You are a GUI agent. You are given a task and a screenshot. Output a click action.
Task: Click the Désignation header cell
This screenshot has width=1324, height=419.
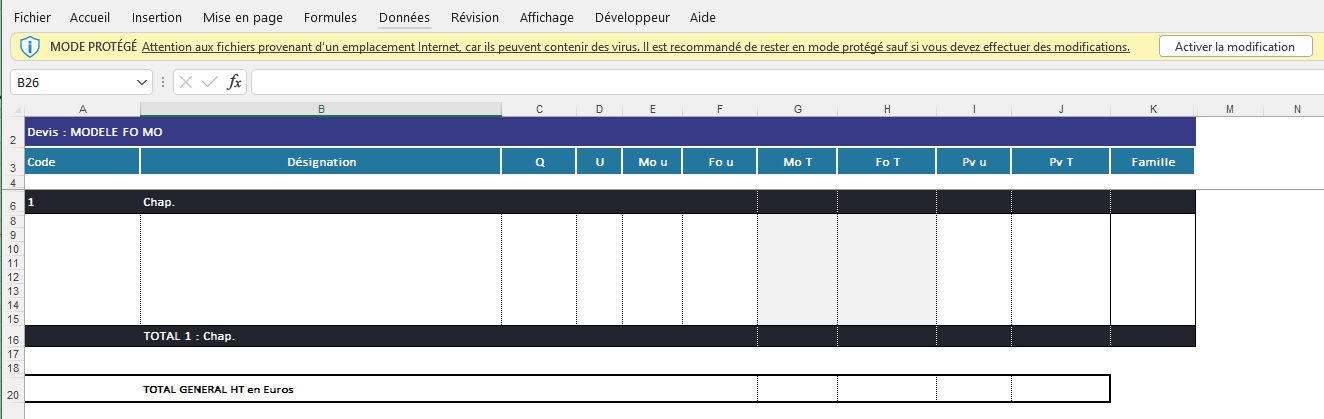click(x=321, y=162)
